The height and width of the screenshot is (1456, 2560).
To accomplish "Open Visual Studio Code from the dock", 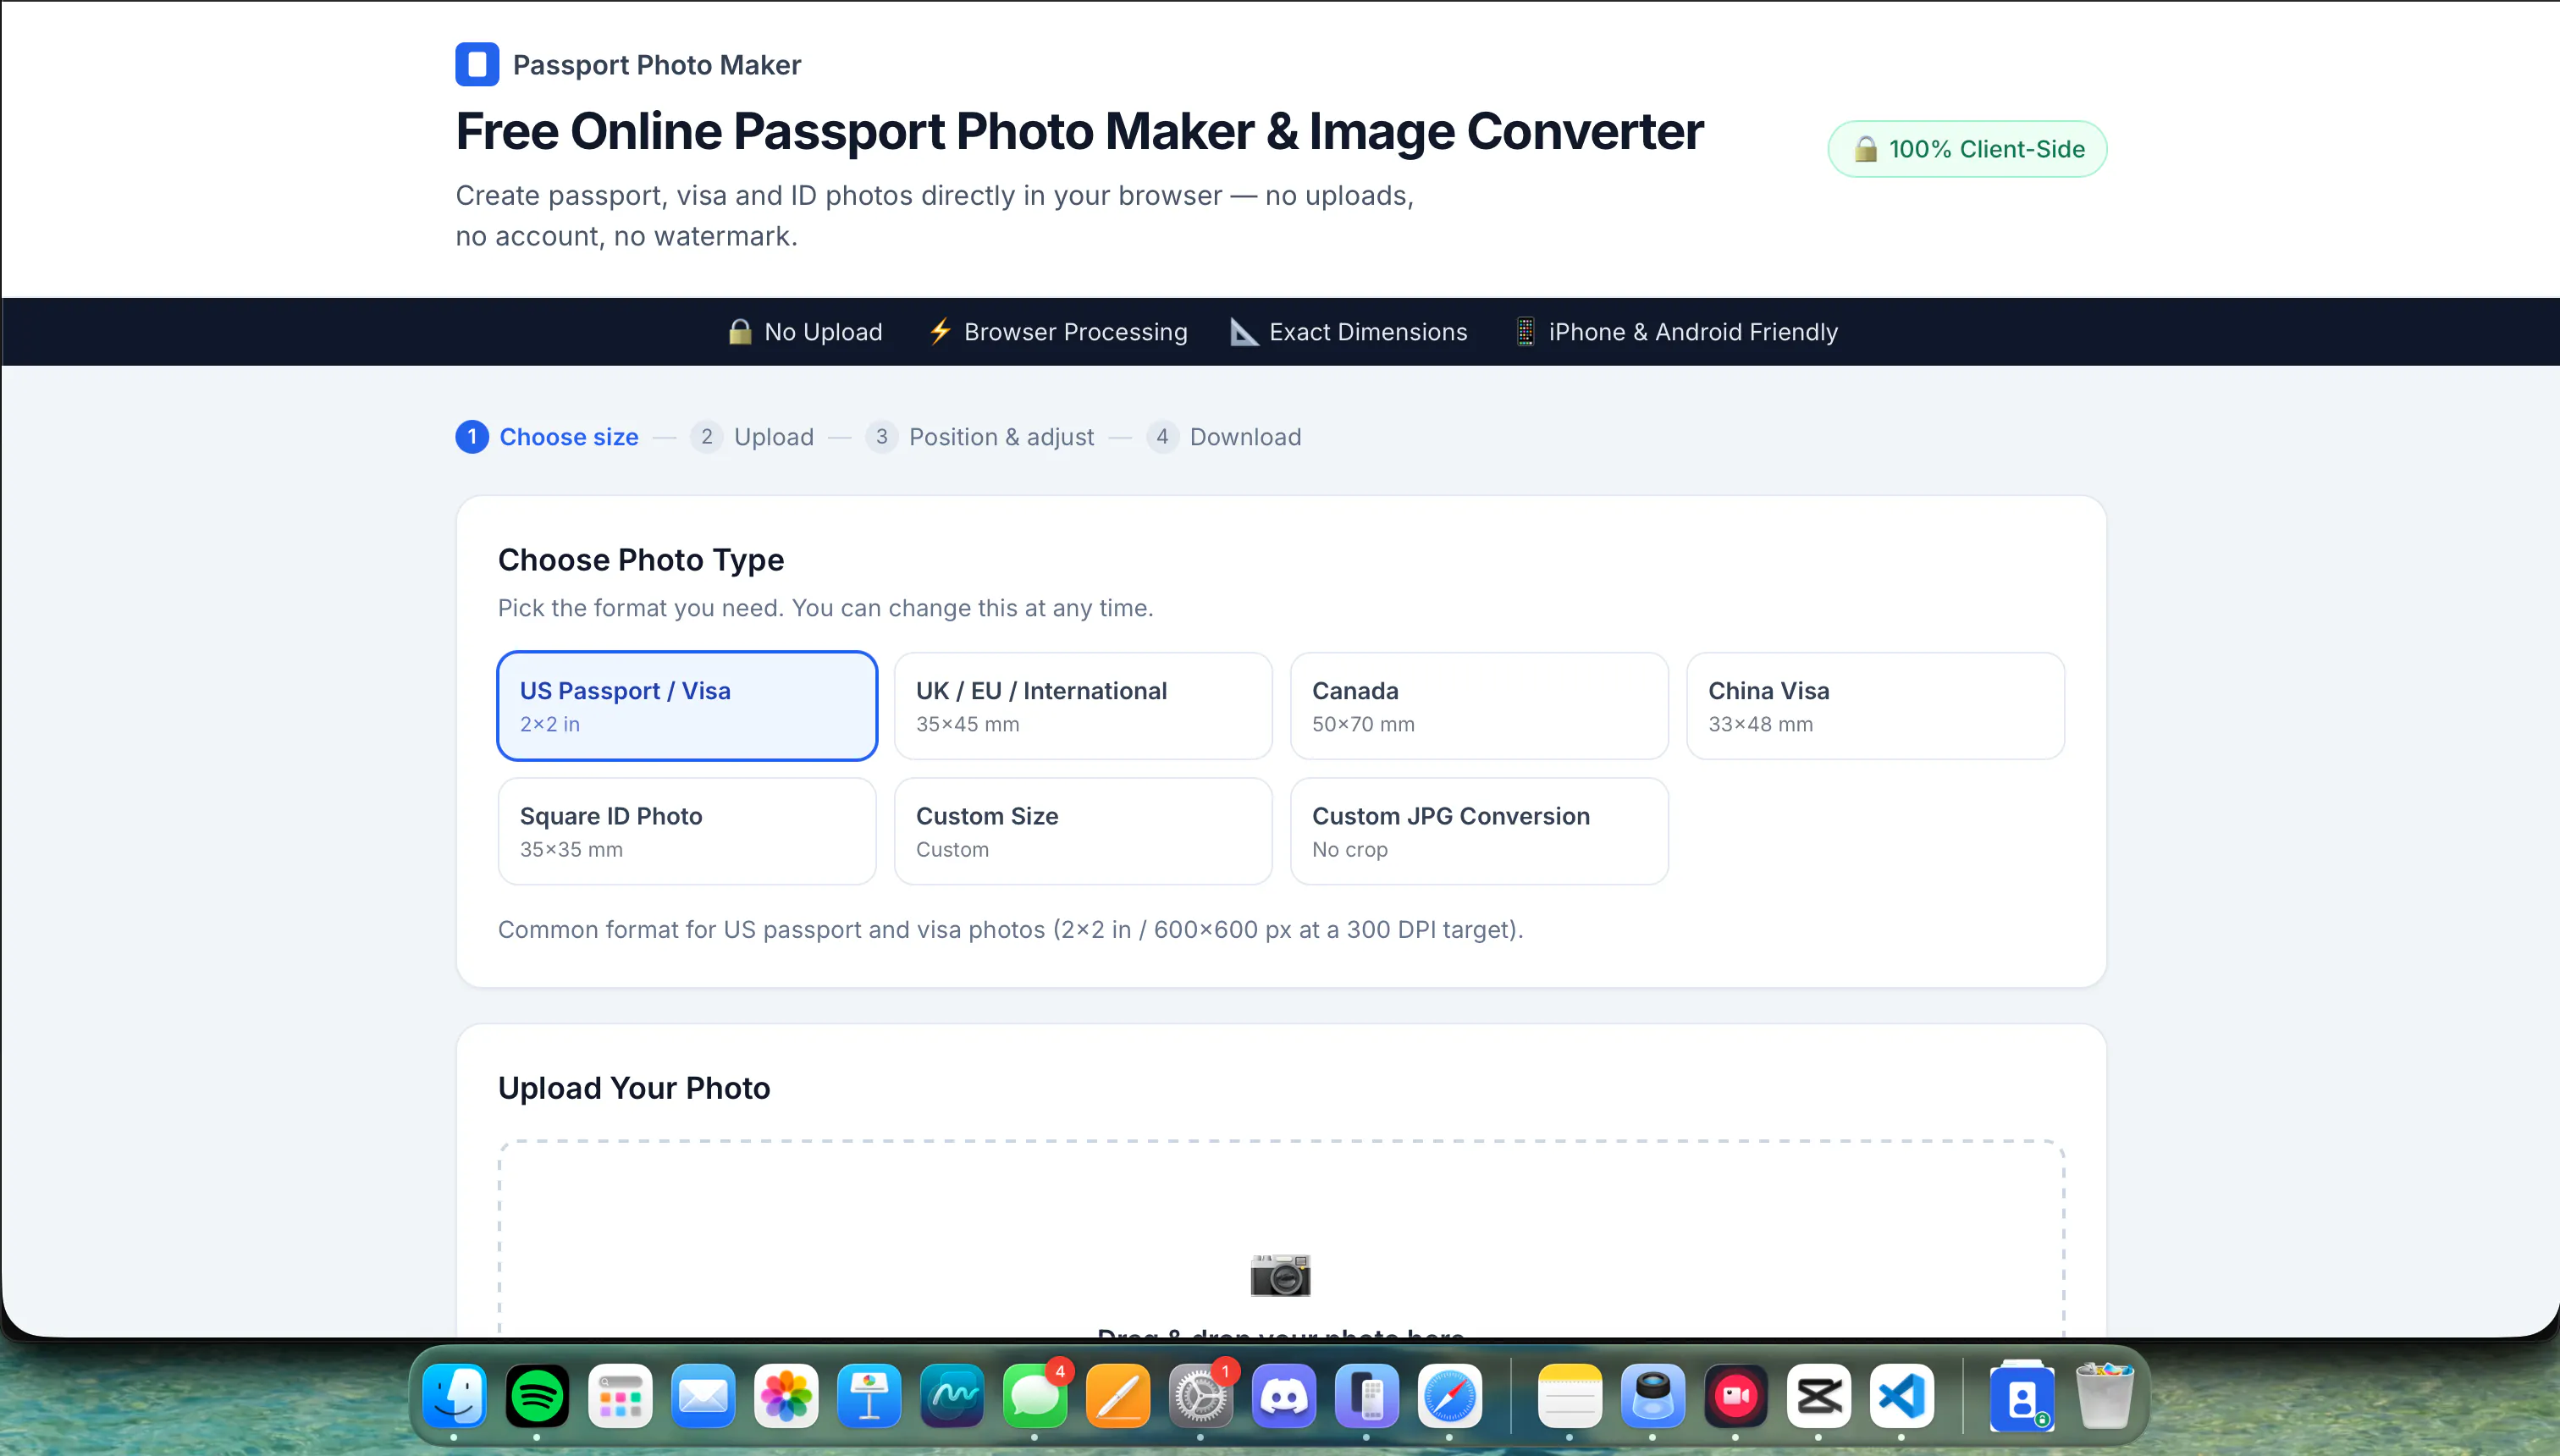I will (1901, 1396).
